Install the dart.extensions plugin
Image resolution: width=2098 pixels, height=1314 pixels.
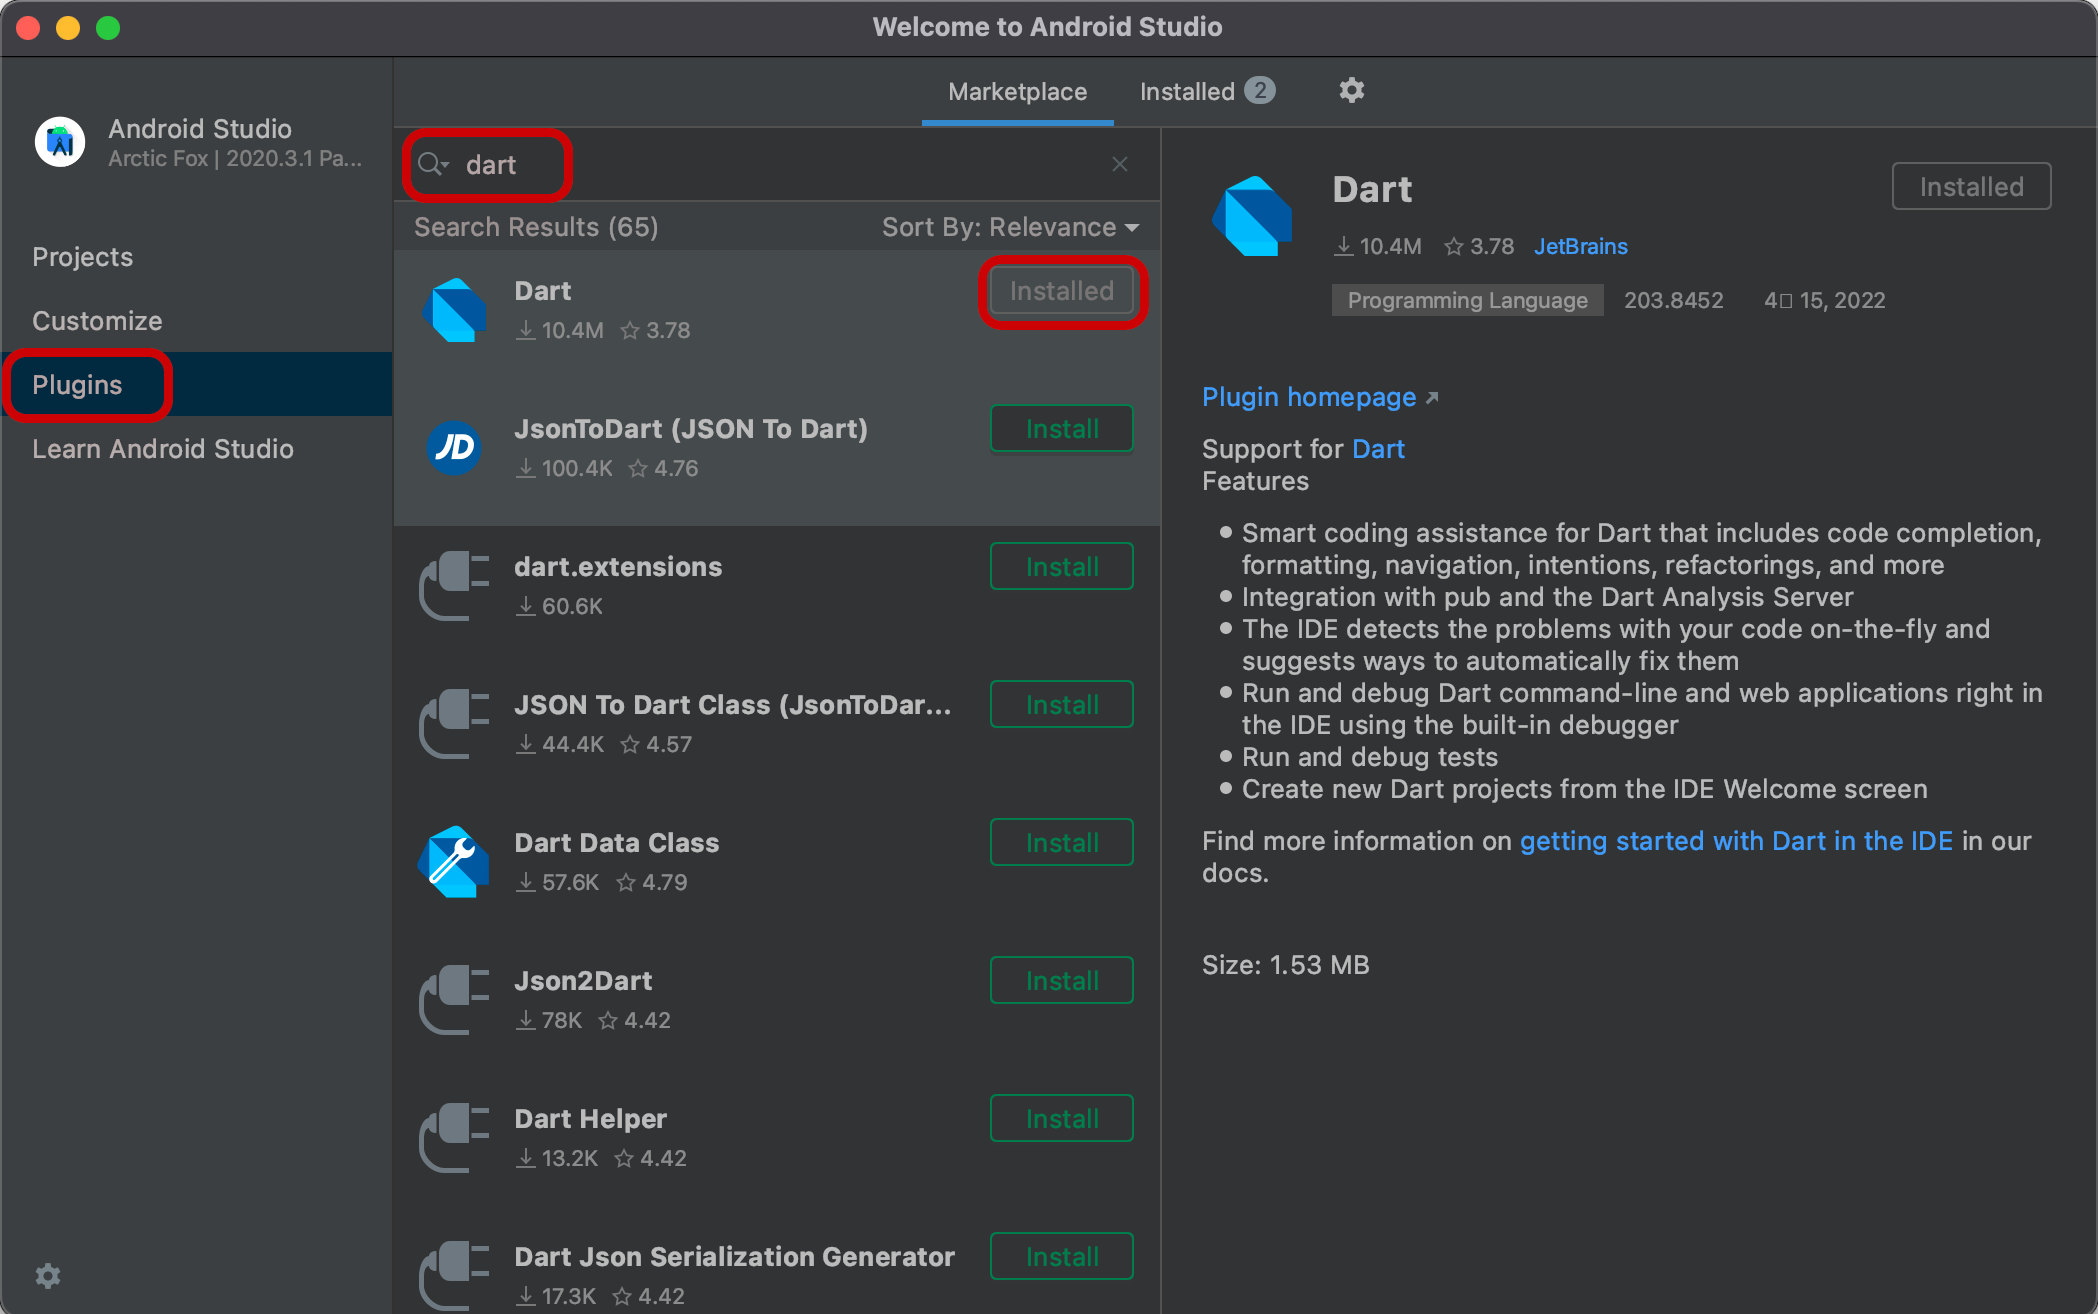1061,567
